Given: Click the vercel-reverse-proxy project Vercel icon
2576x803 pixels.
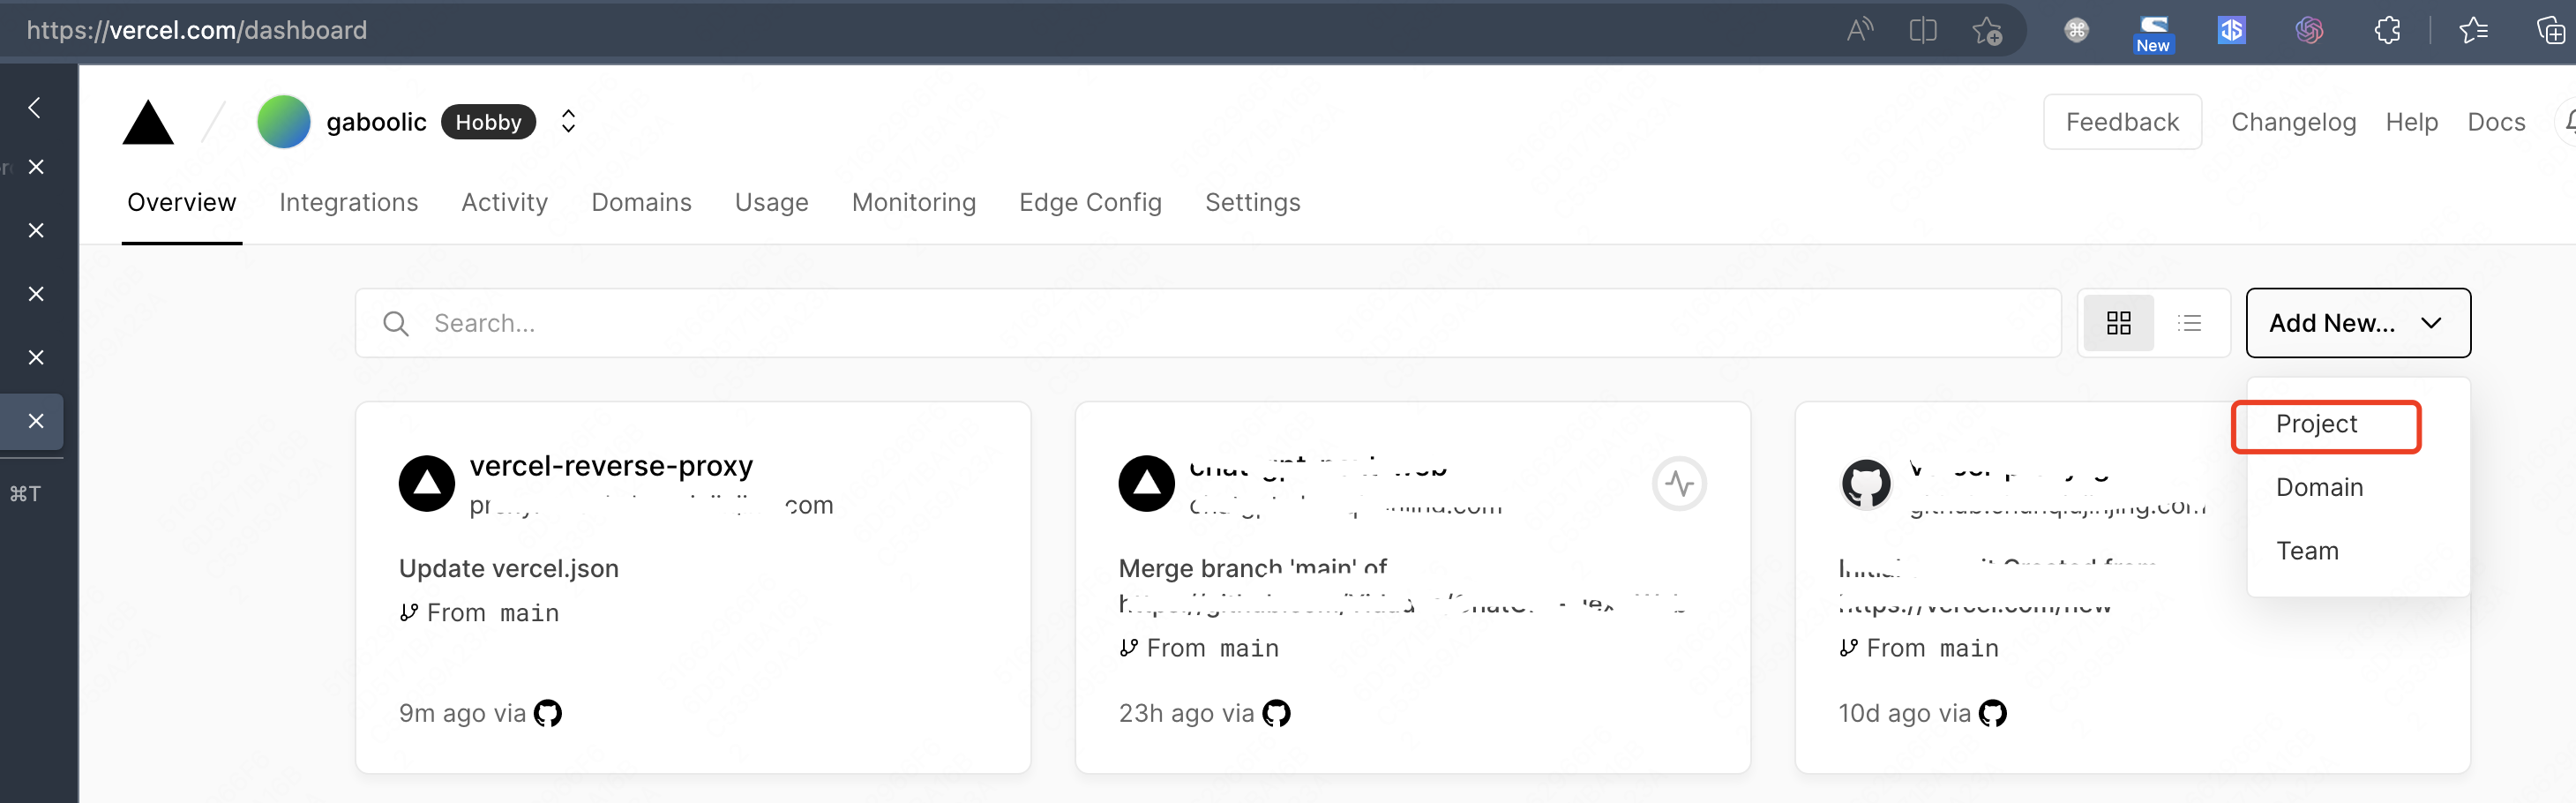Looking at the screenshot, I should pyautogui.click(x=427, y=484).
